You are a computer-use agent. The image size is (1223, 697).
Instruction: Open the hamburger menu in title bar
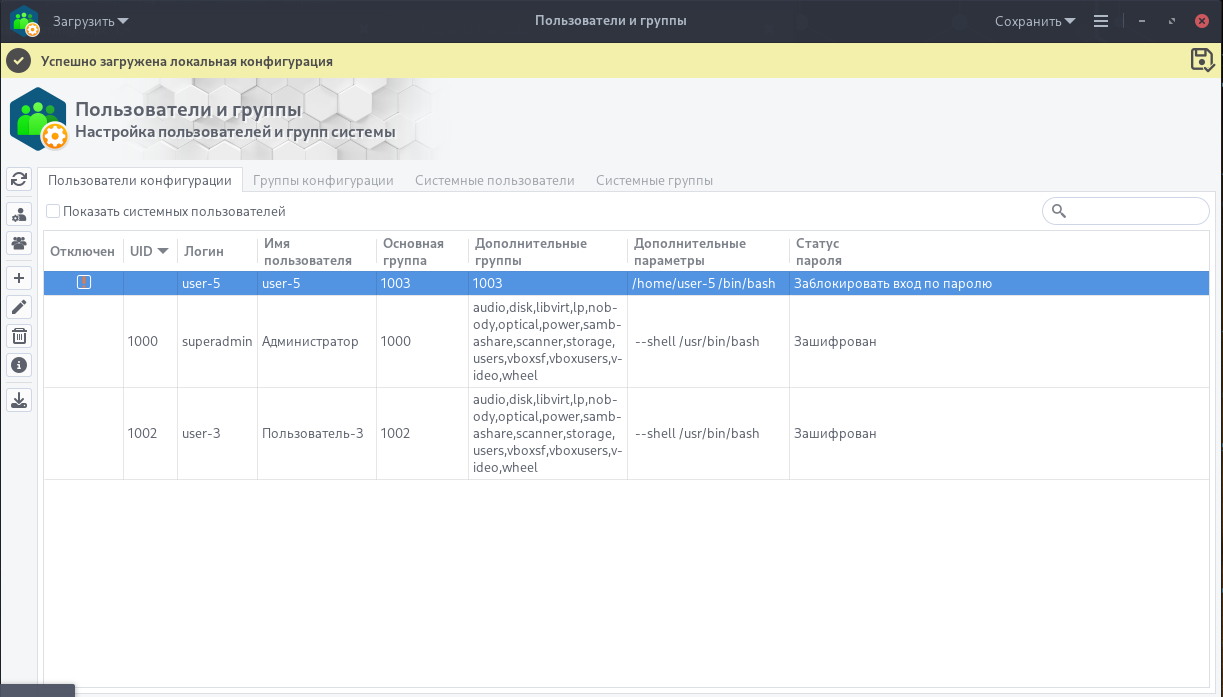[x=1101, y=21]
